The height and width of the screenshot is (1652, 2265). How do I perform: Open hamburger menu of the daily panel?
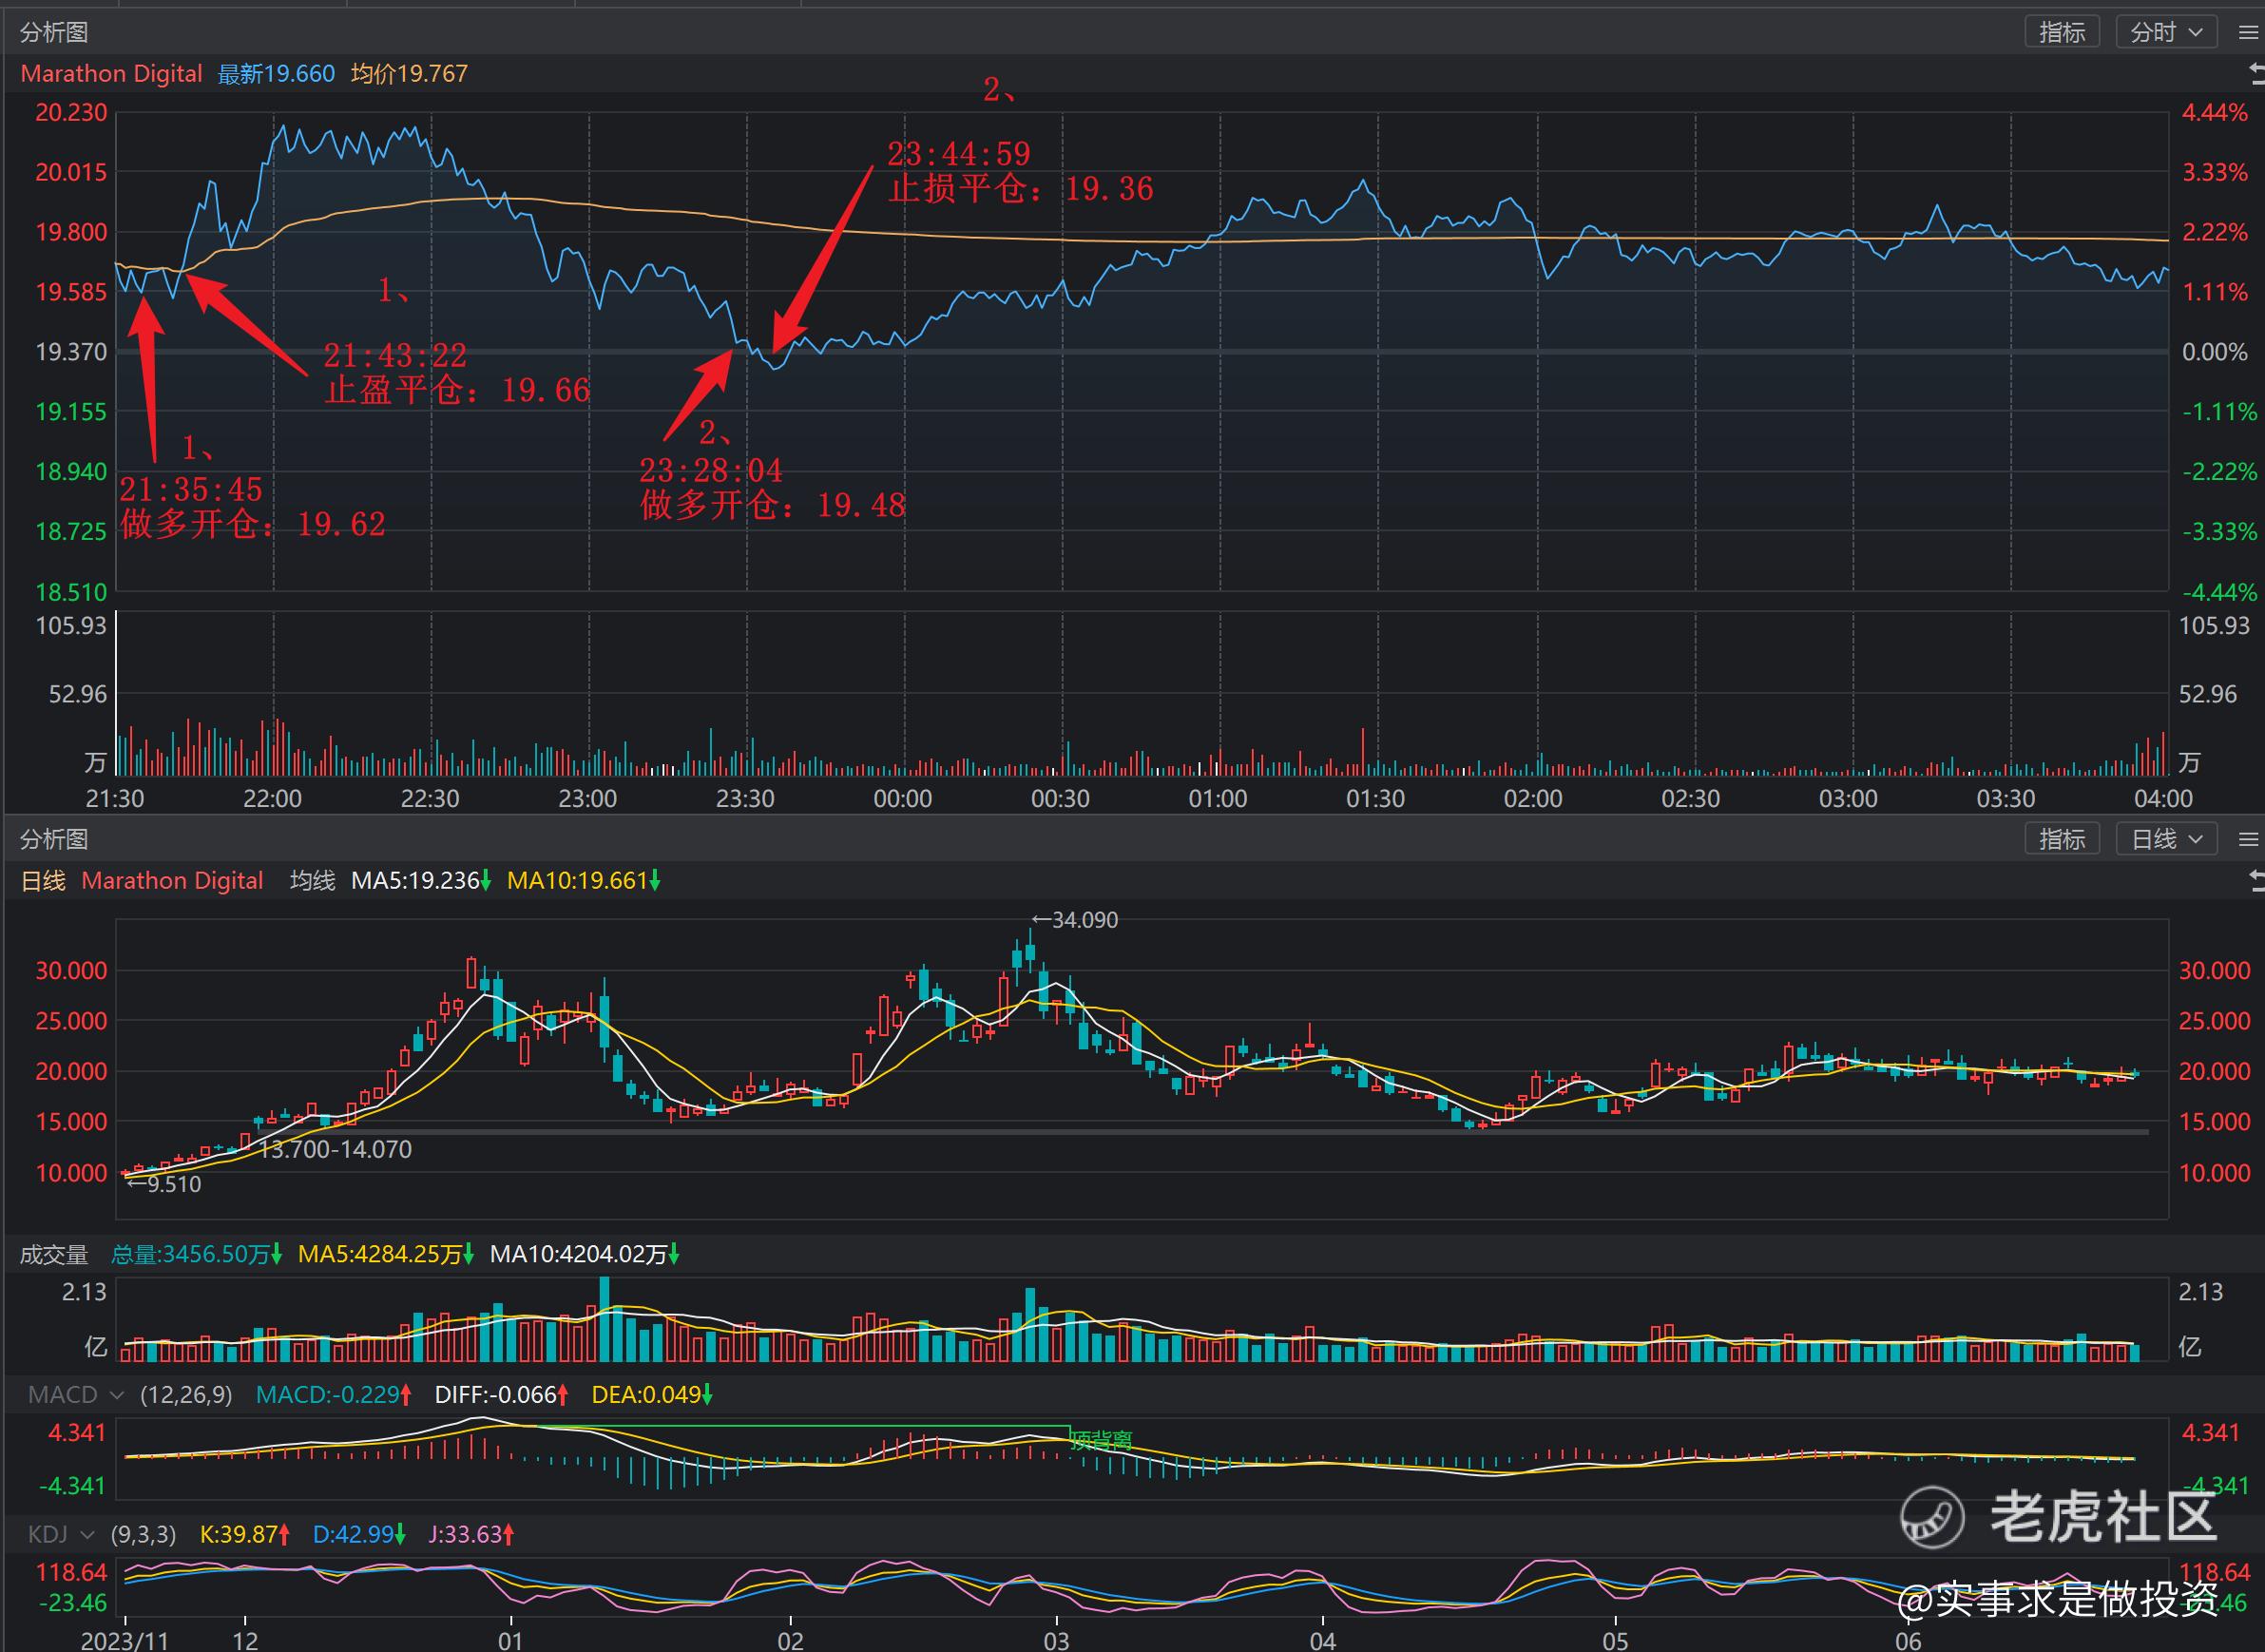pyautogui.click(x=2248, y=839)
